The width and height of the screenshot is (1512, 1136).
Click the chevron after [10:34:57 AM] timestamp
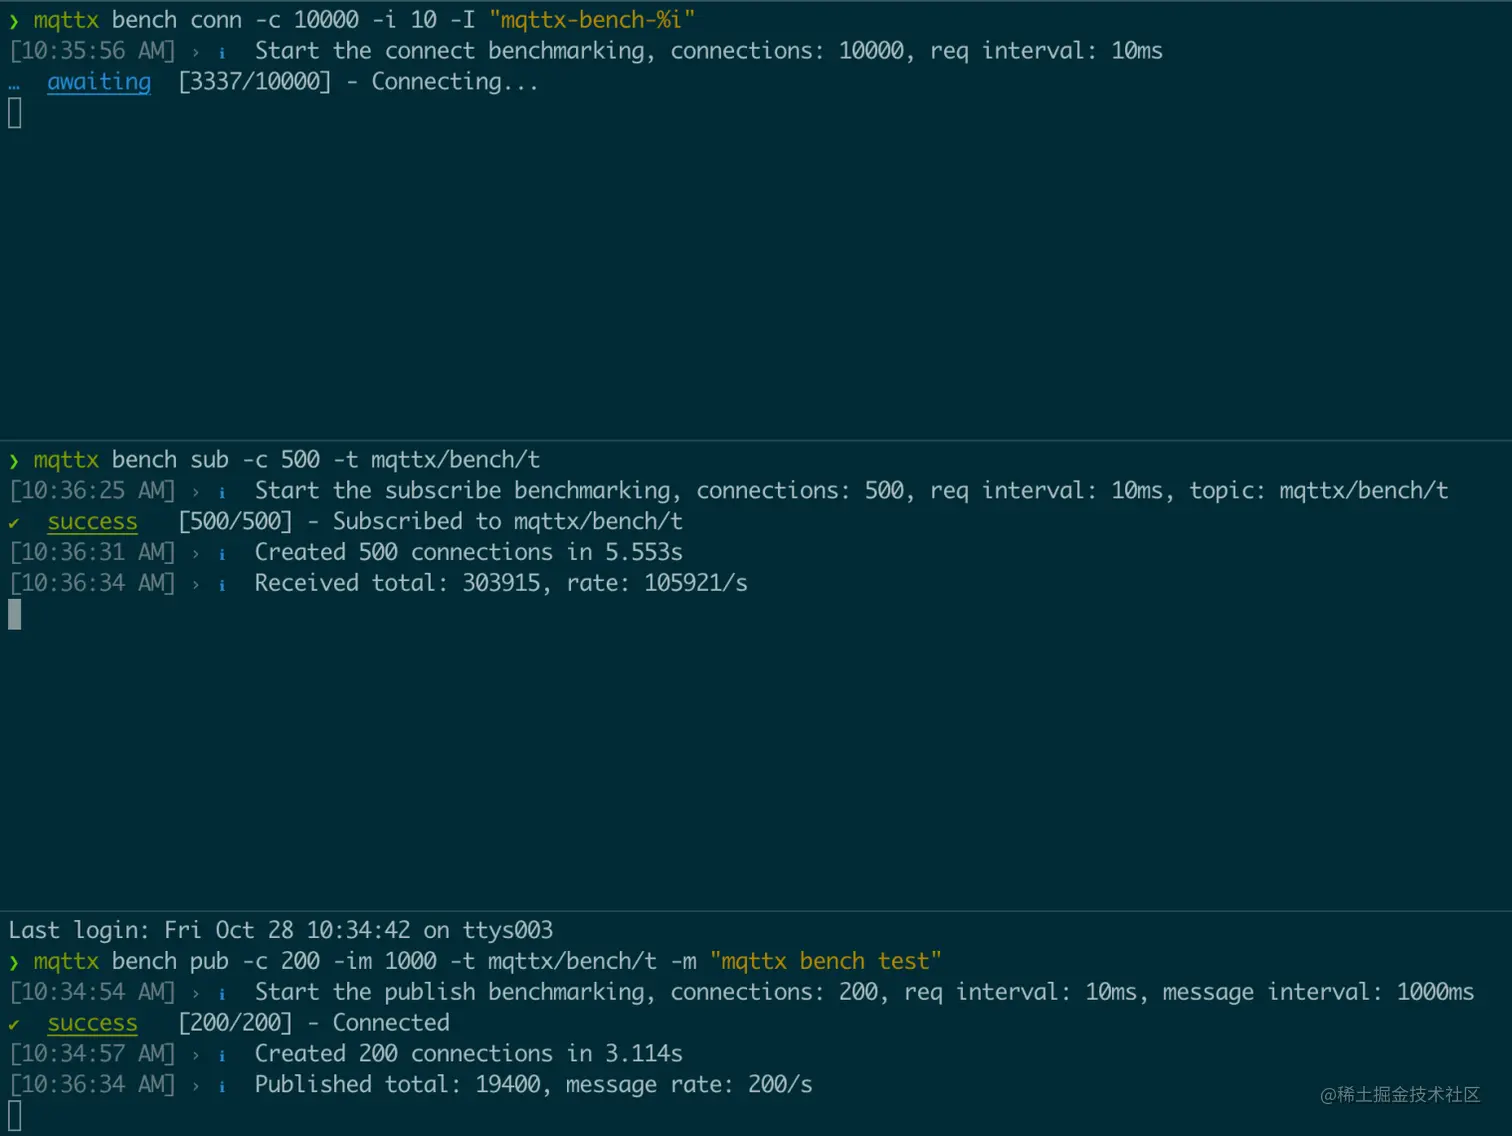click(195, 1053)
